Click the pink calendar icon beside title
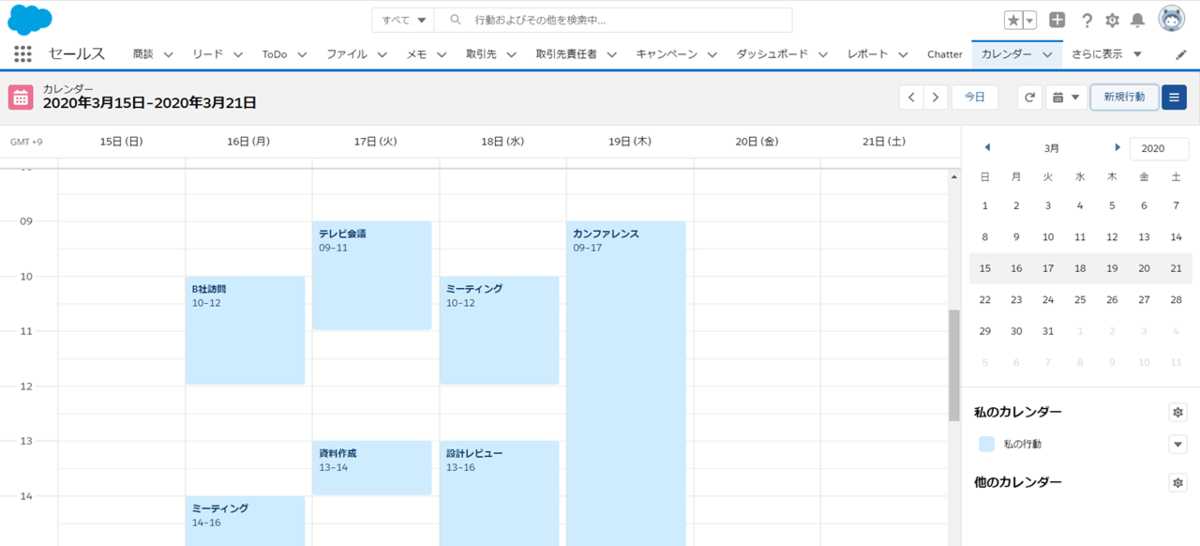 click(x=21, y=96)
